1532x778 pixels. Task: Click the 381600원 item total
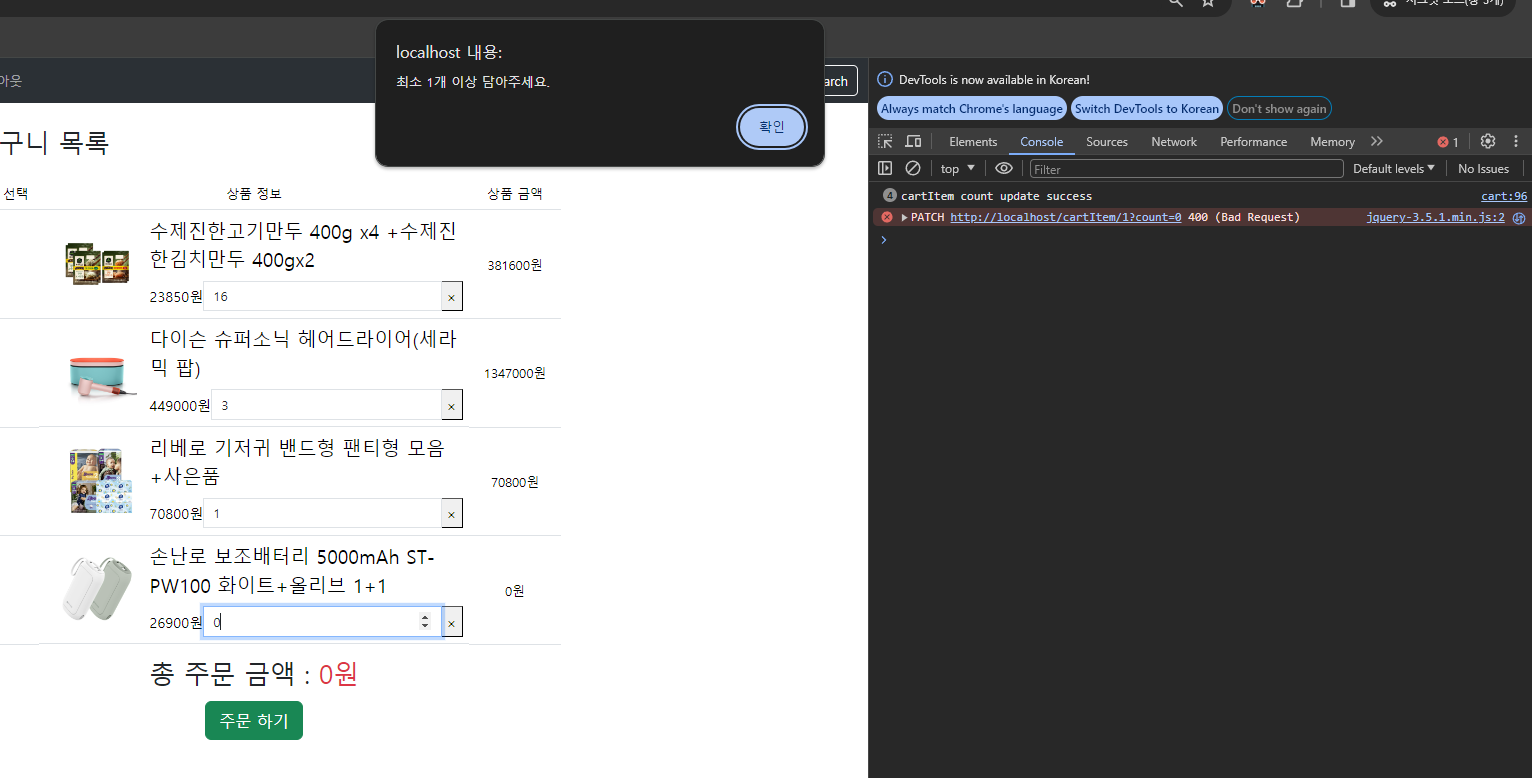point(514,265)
